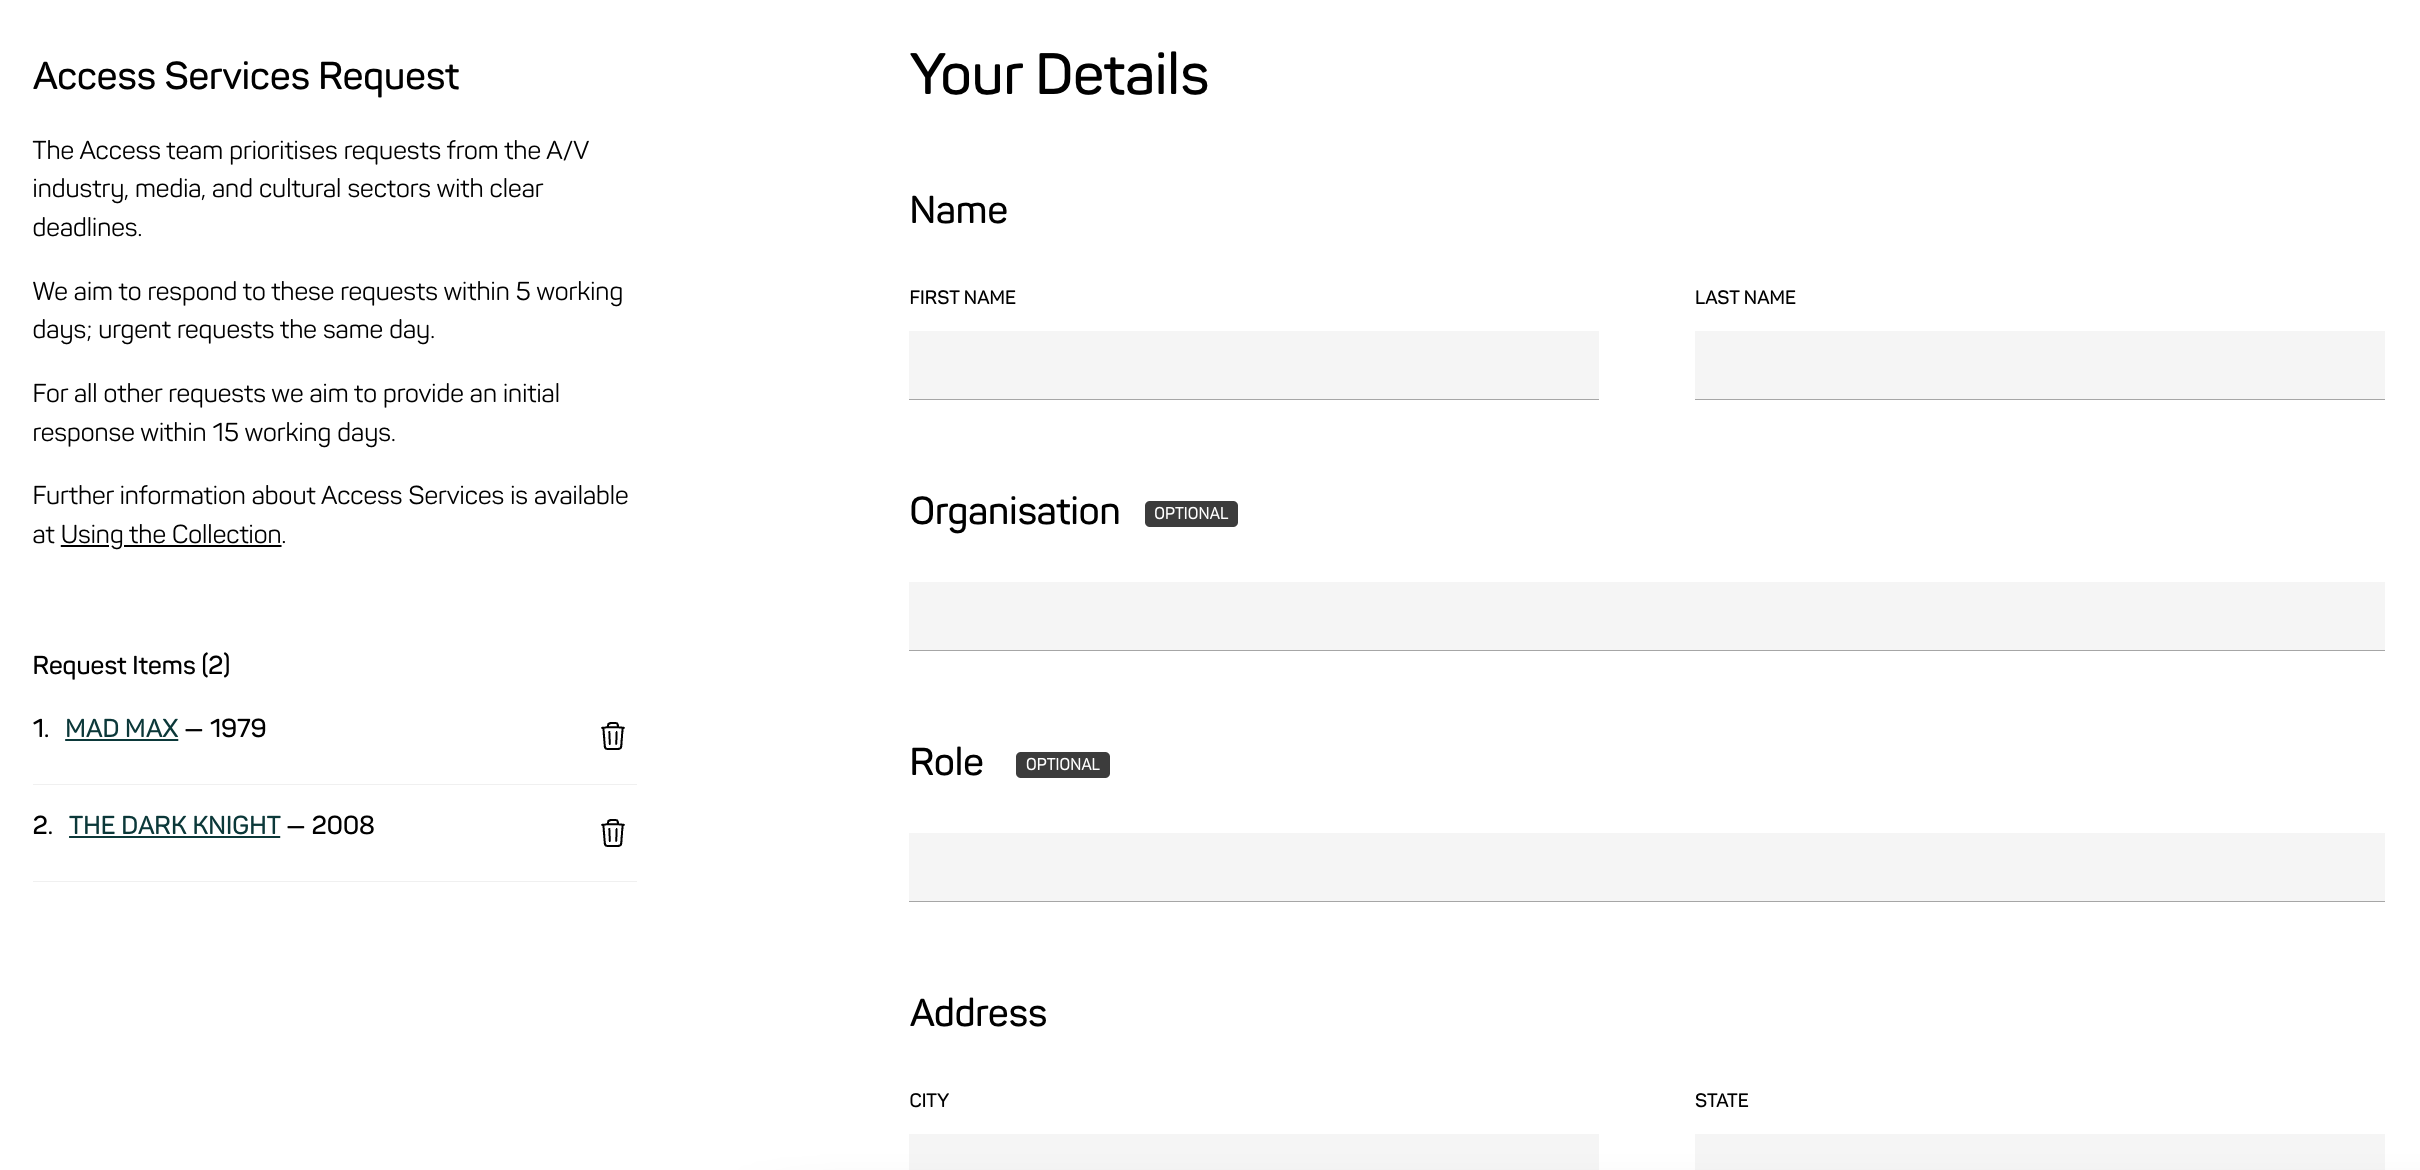Click the Your Details heading
Image resolution: width=2420 pixels, height=1170 pixels.
(1058, 75)
